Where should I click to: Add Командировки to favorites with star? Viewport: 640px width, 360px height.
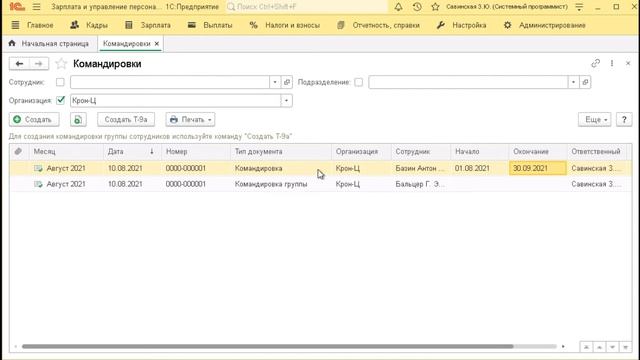point(61,64)
